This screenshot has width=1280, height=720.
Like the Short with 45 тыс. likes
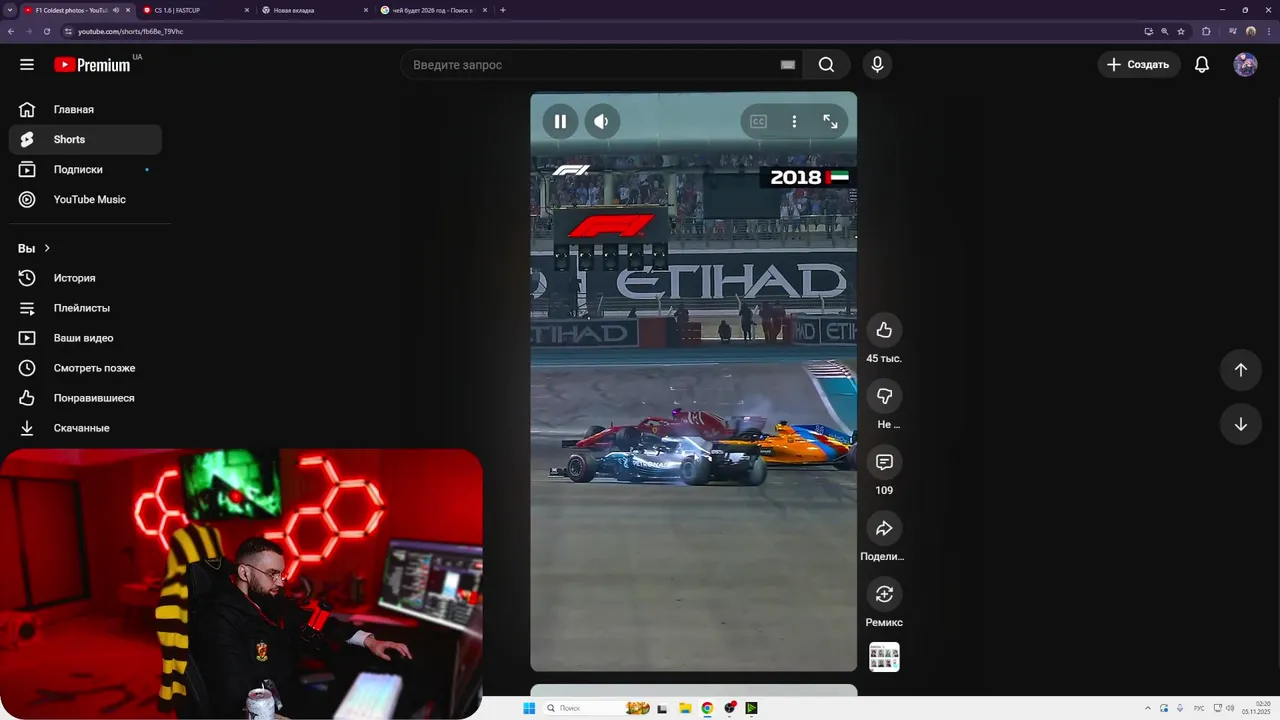884,330
